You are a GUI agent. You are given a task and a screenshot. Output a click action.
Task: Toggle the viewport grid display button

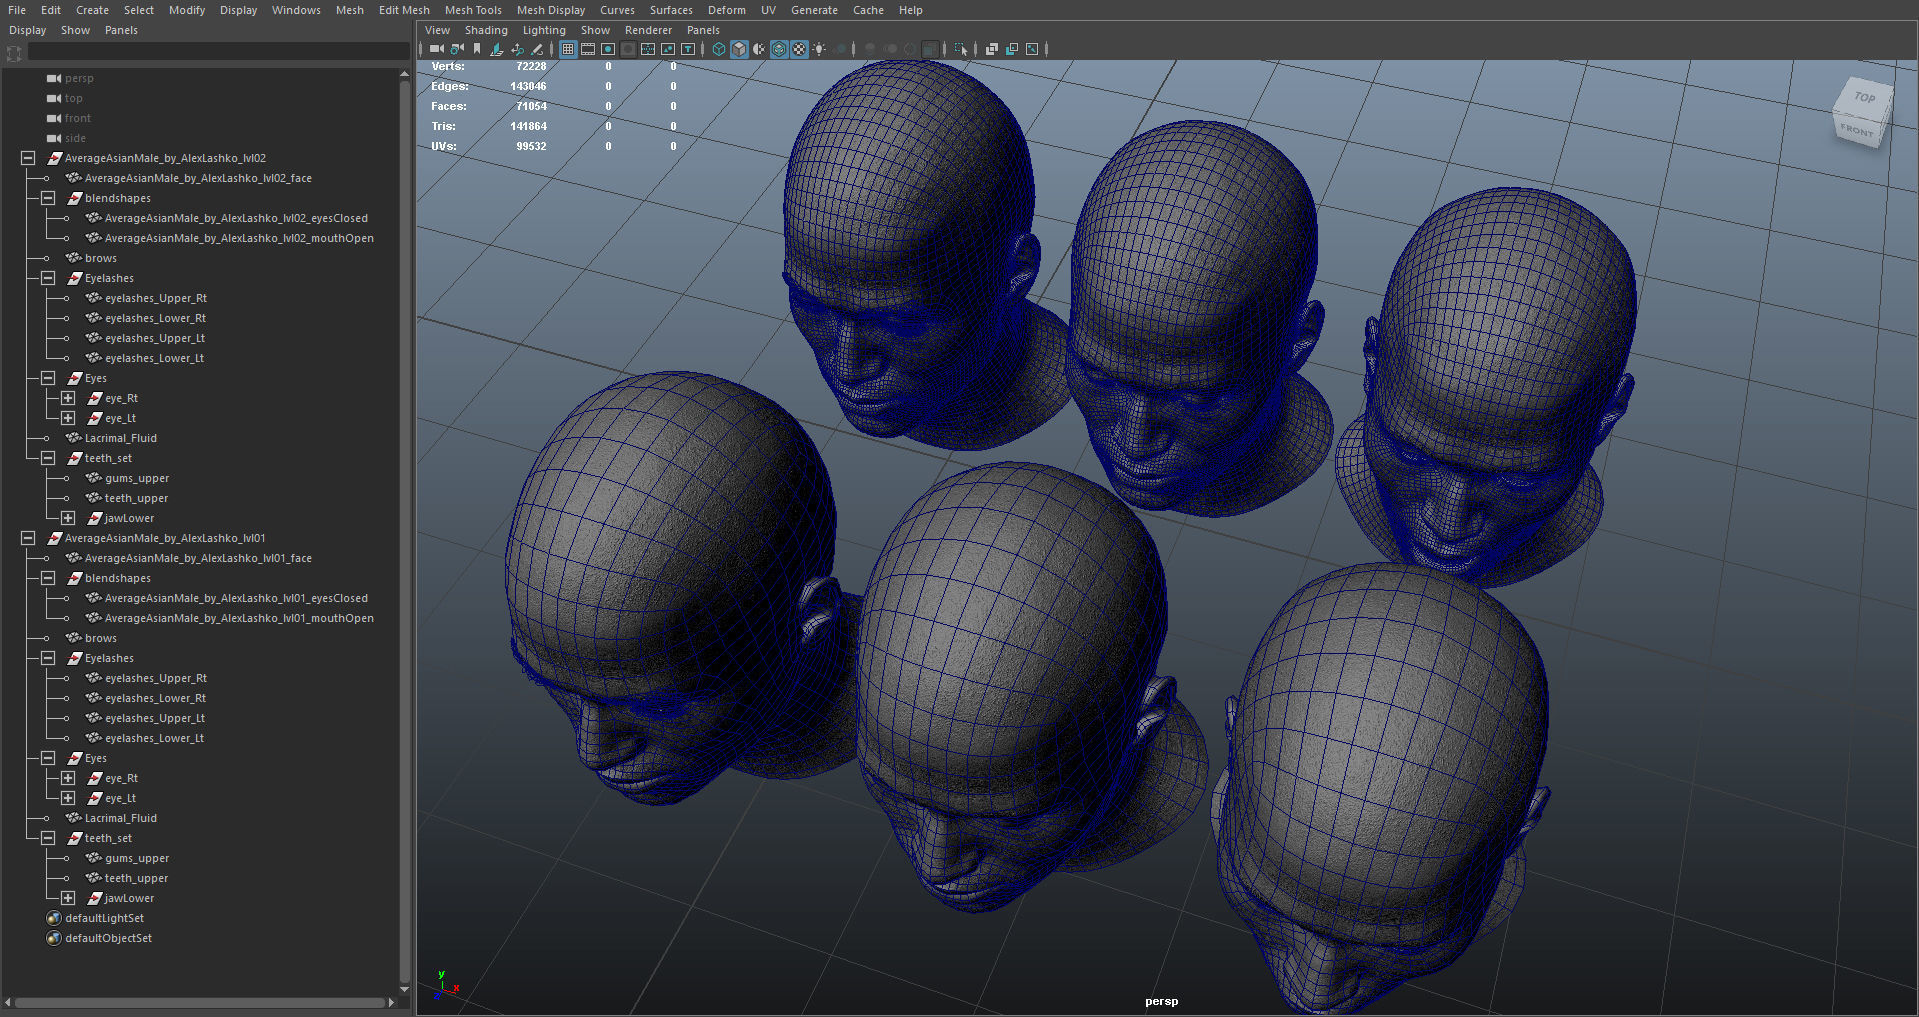pyautogui.click(x=568, y=49)
